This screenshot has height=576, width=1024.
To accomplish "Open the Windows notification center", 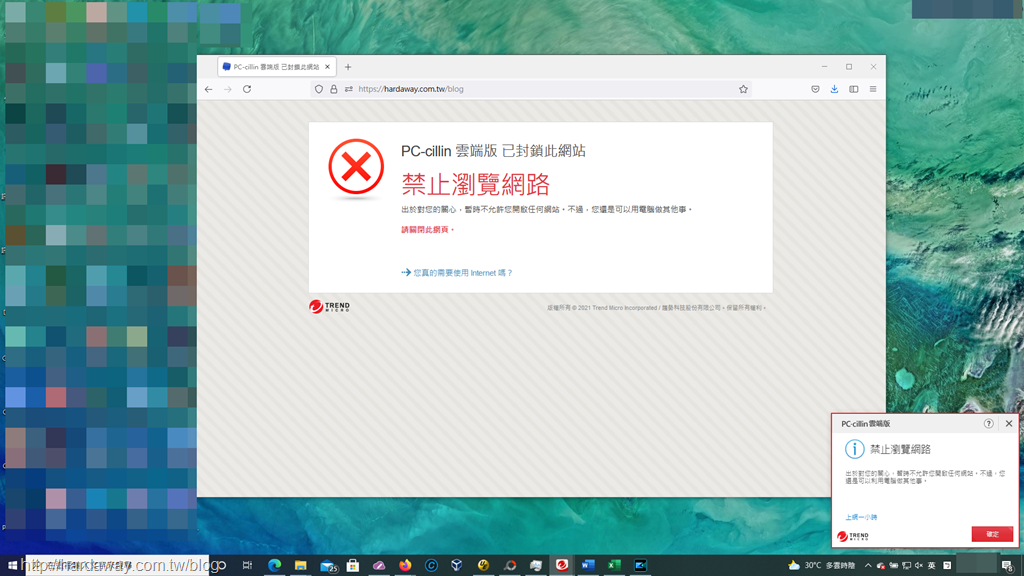I will (1008, 566).
